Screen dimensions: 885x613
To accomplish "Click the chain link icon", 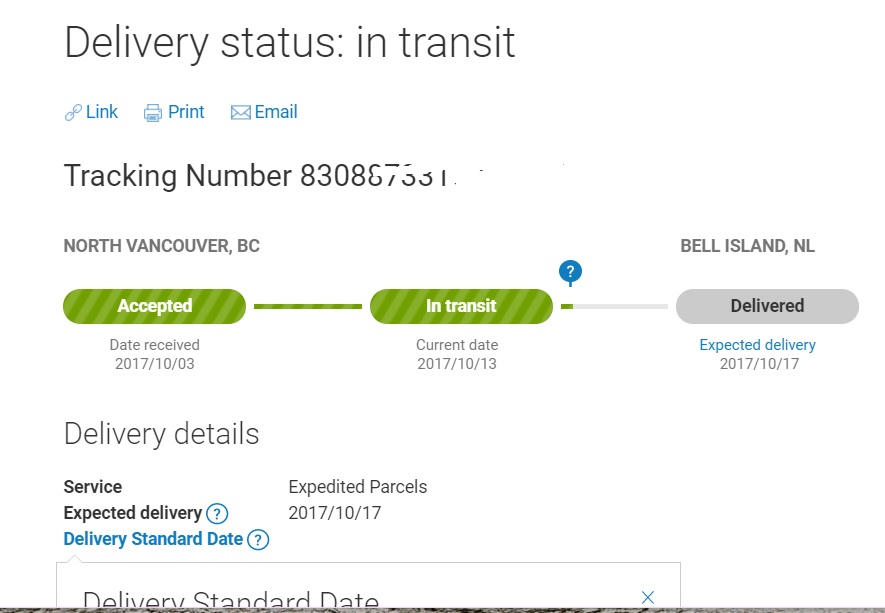I will [x=73, y=113].
